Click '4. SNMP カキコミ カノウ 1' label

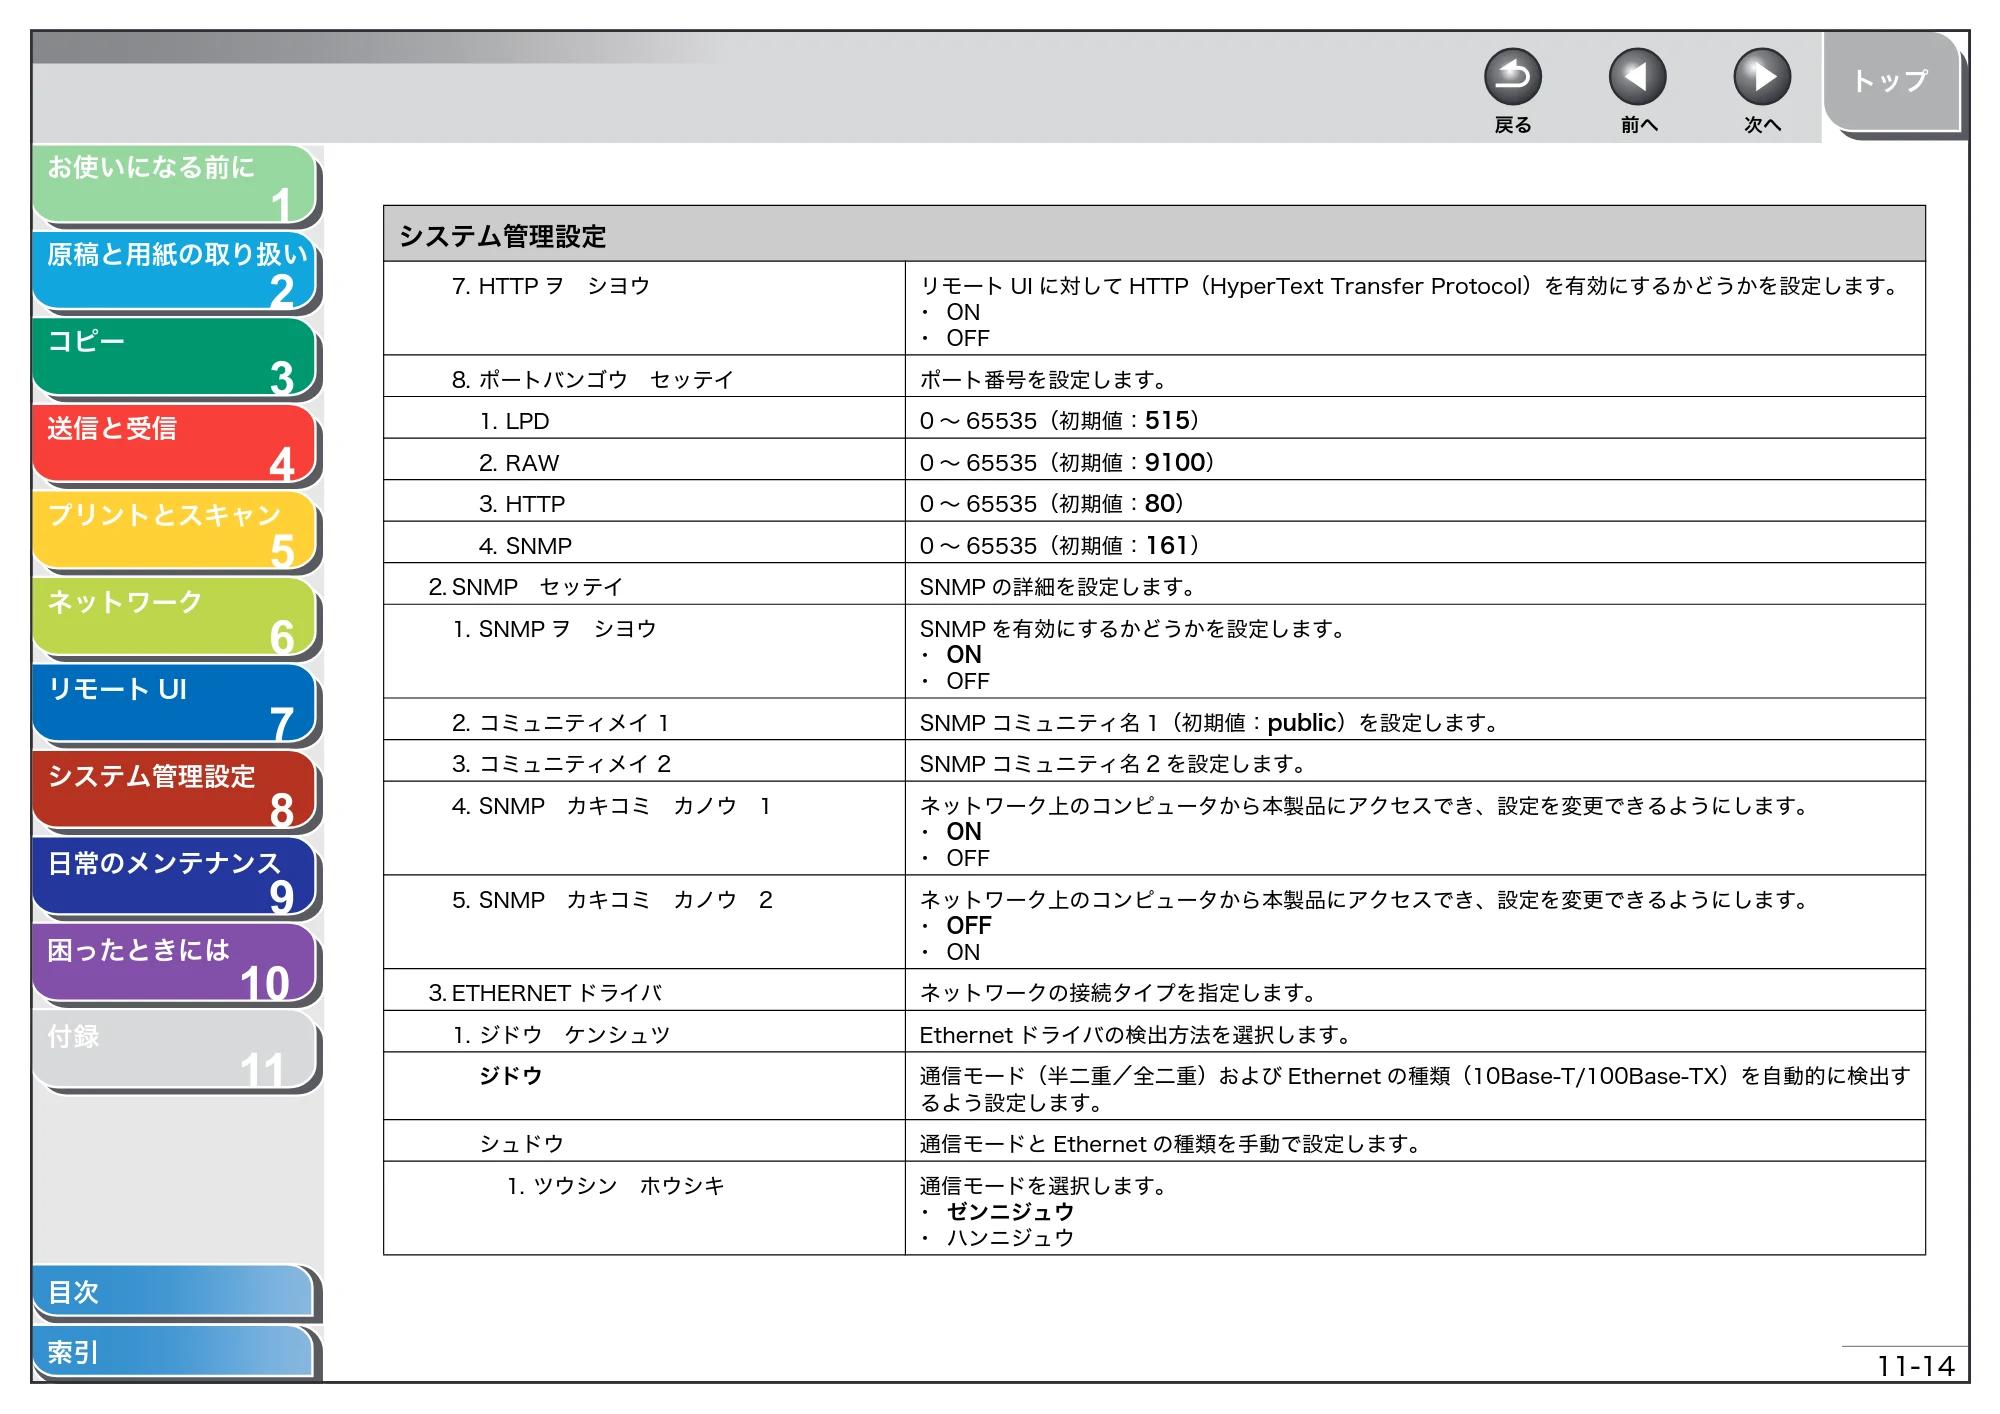click(611, 806)
